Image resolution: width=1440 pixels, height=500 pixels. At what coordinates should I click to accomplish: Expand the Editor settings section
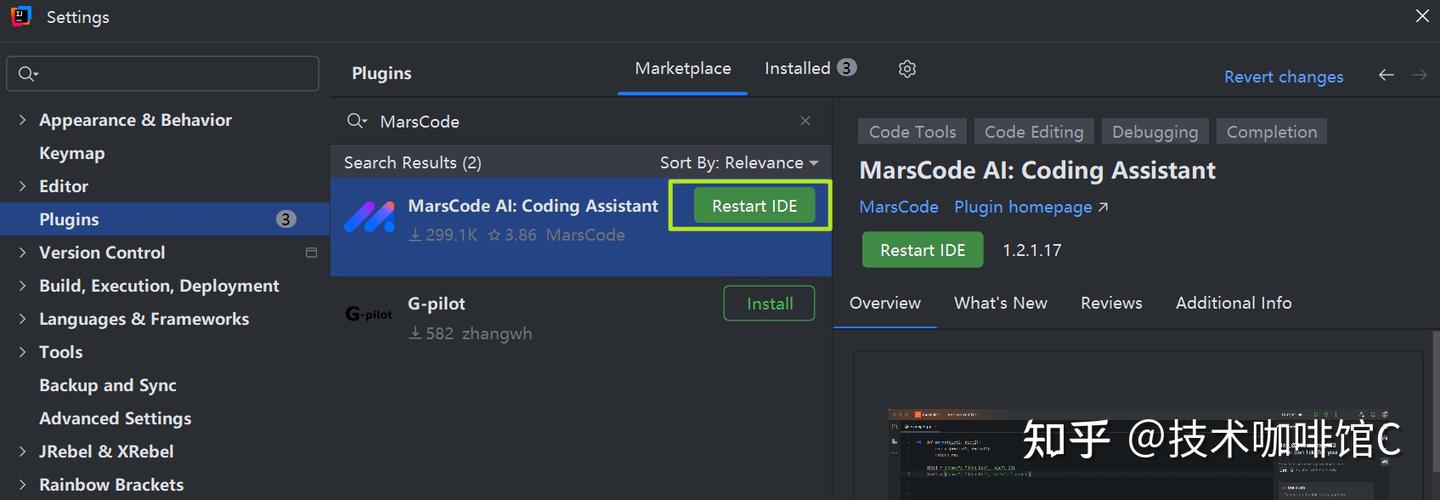(x=22, y=186)
